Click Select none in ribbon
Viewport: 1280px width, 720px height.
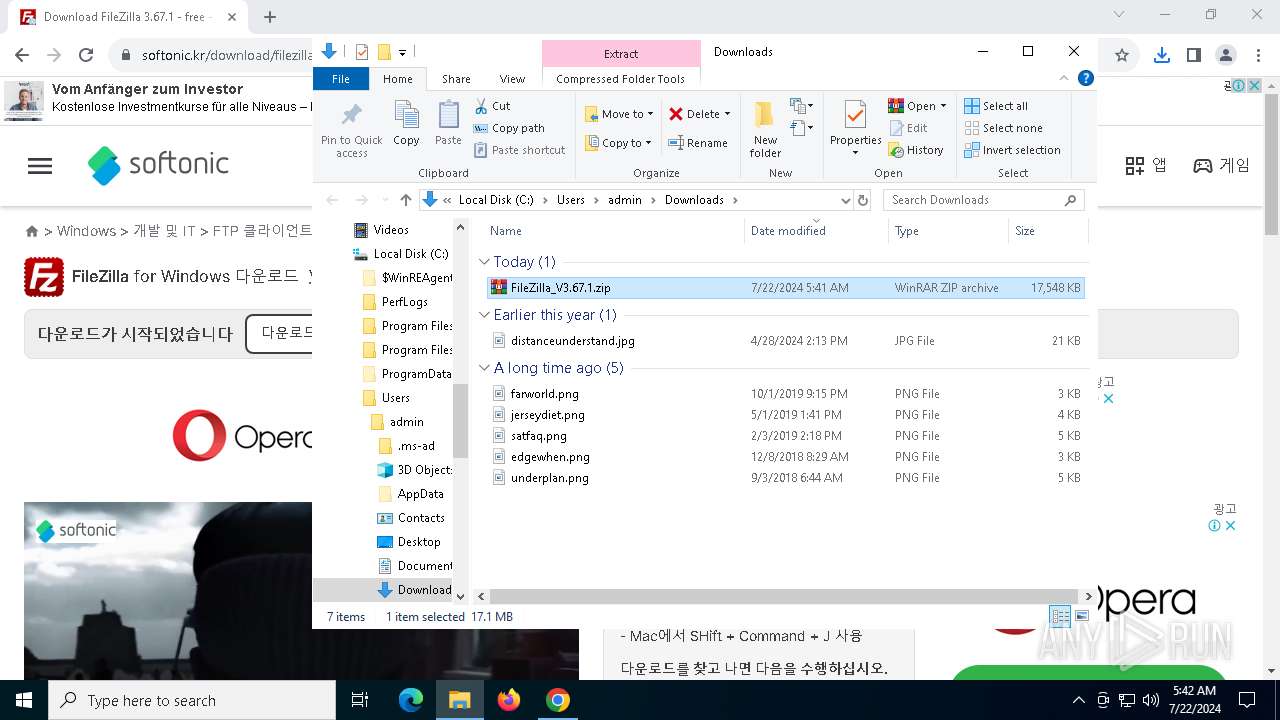click(1003, 128)
